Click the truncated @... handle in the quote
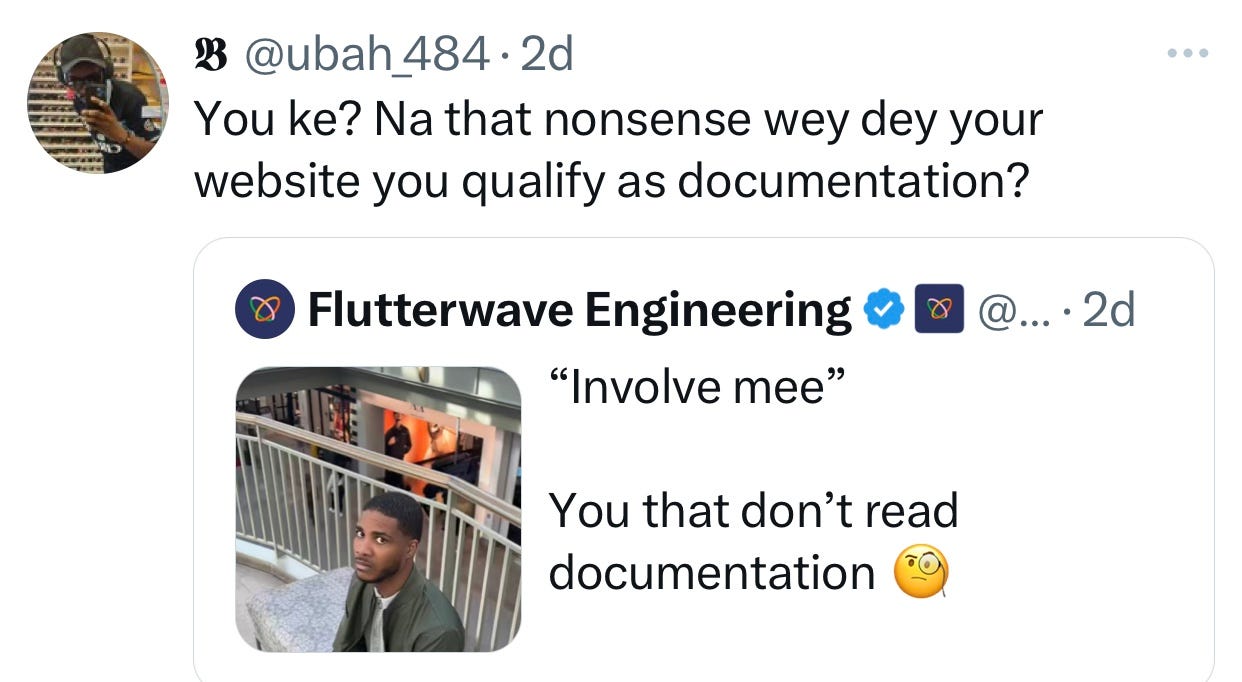The height and width of the screenshot is (682, 1242). [1012, 311]
